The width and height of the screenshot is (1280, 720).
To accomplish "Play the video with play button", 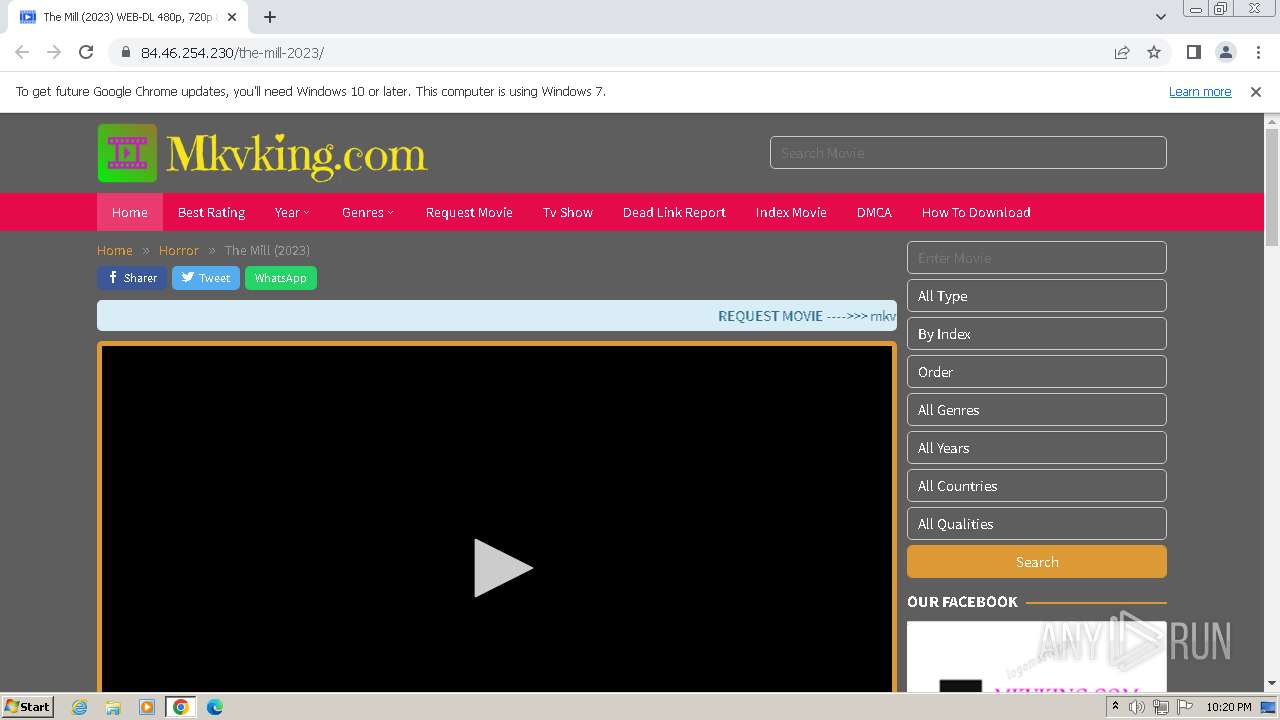I will pos(502,568).
